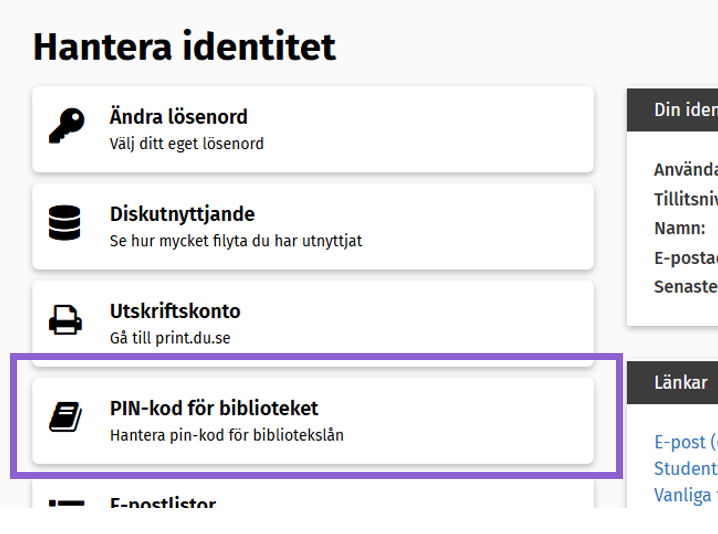The width and height of the screenshot is (718, 534).
Task: Click the book icon for PIN-kod
Action: click(65, 417)
